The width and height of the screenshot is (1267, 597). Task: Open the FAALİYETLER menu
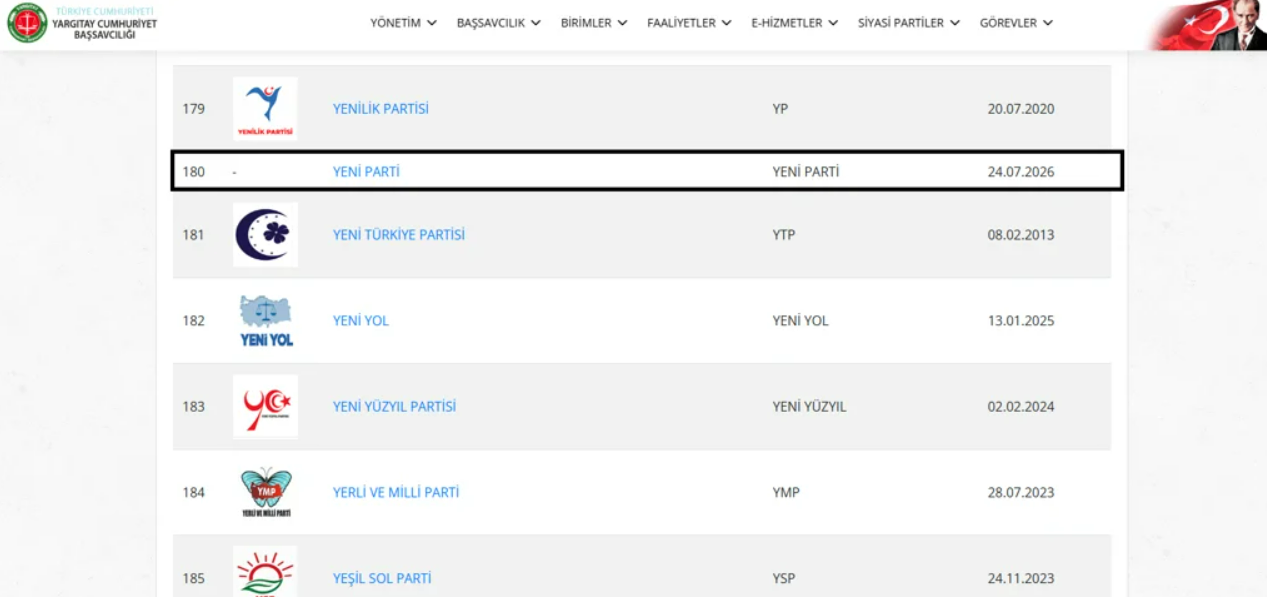[689, 23]
